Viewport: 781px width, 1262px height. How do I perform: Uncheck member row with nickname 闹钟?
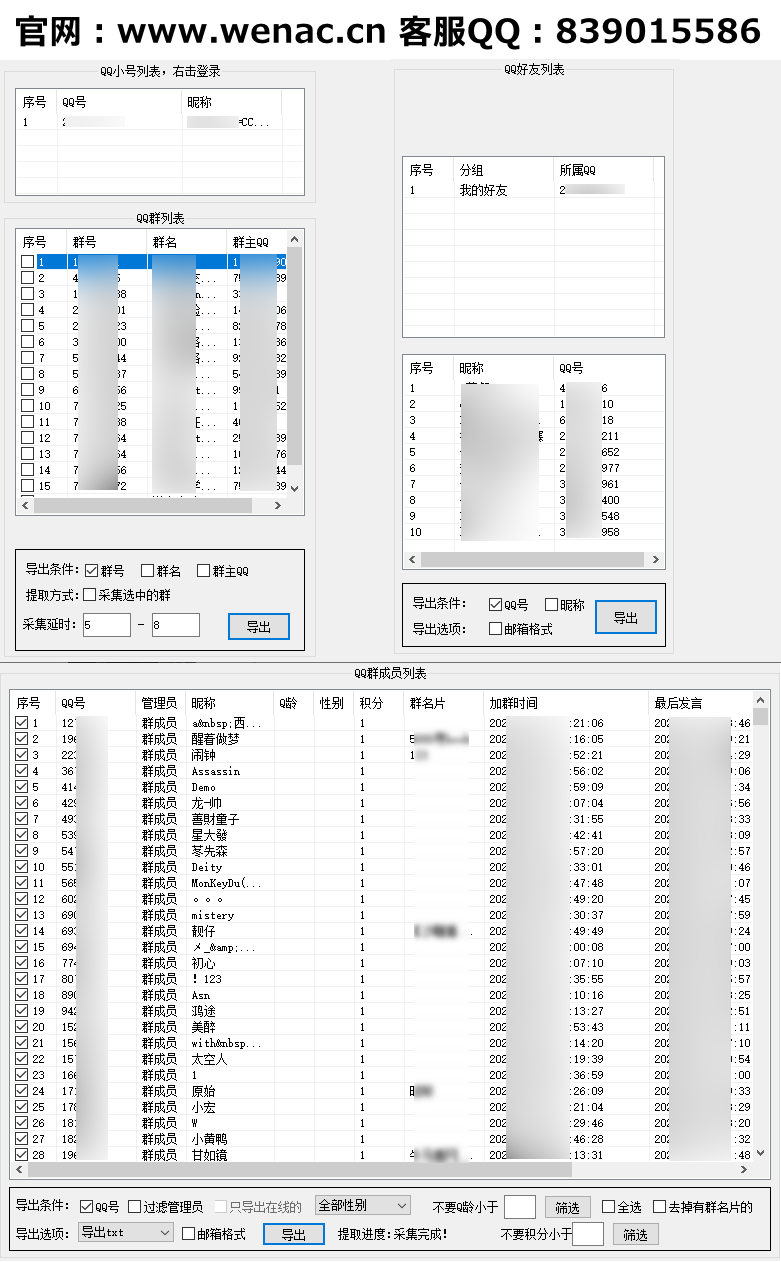point(21,755)
